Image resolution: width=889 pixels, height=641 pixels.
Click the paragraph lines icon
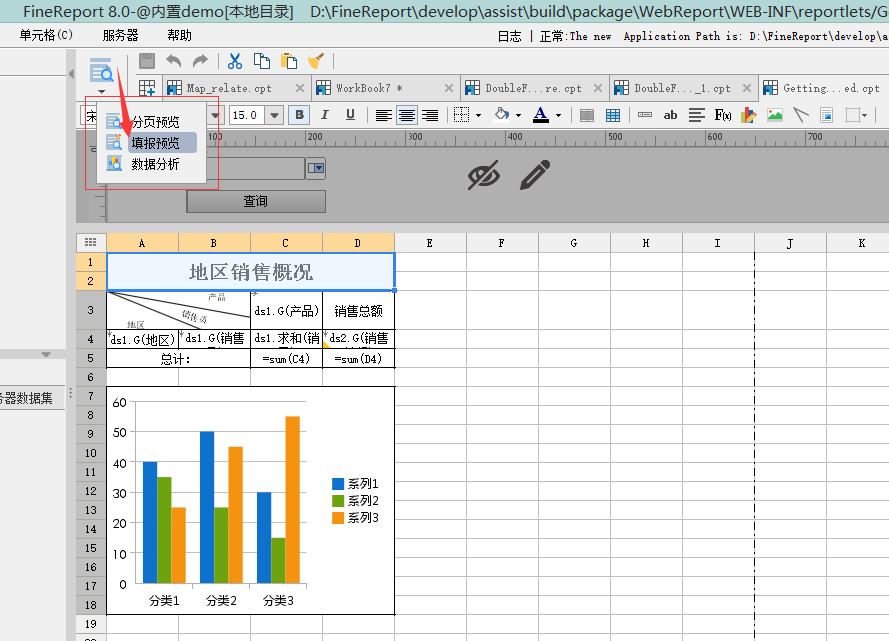coord(697,115)
